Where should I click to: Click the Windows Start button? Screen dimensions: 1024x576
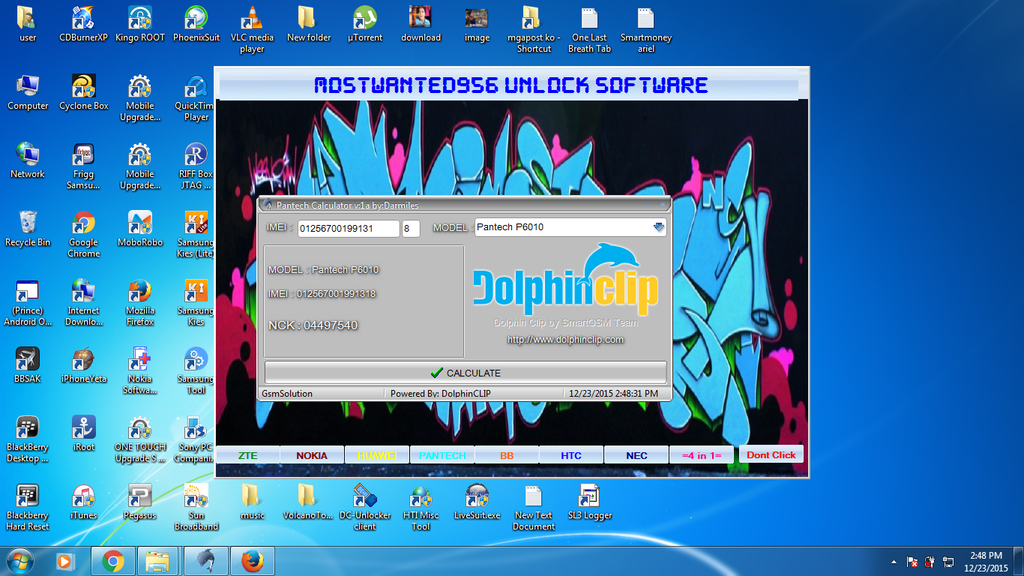point(20,561)
